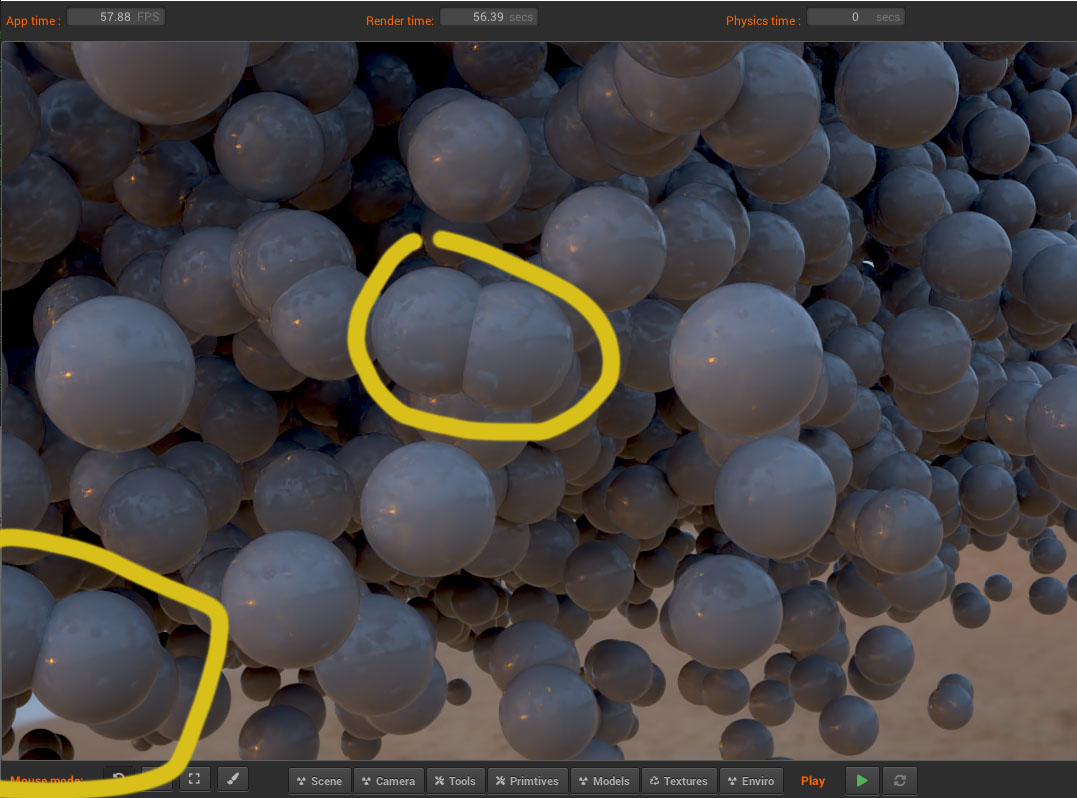Click the orange Play label
Screen dimensions: 1077x798
(x=812, y=780)
